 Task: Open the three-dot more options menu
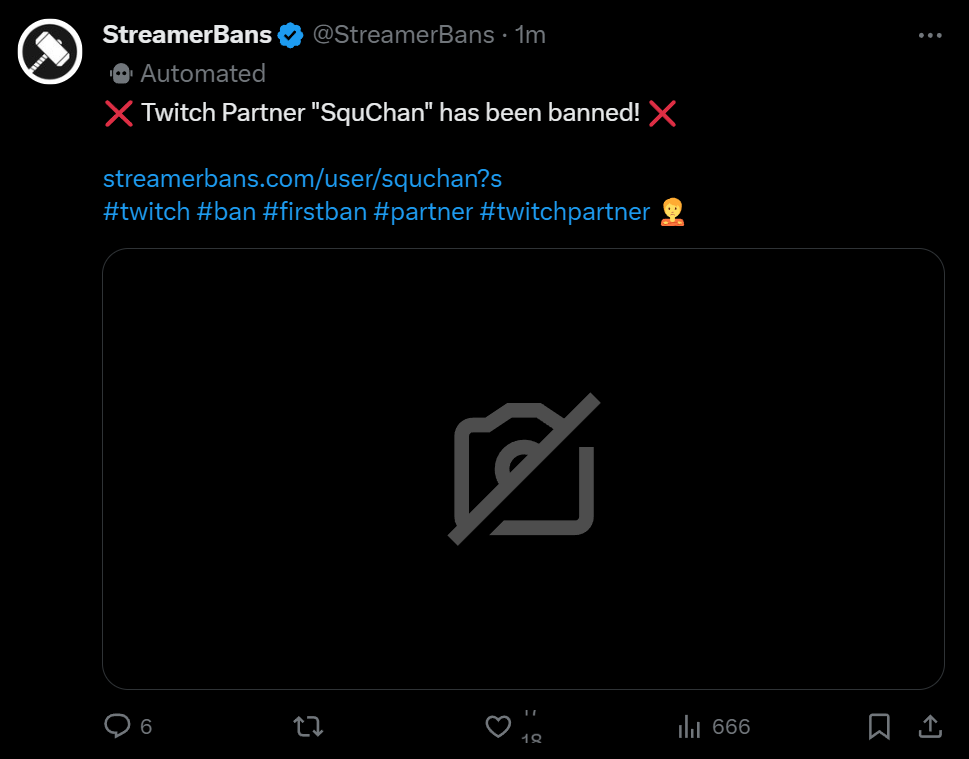930,35
